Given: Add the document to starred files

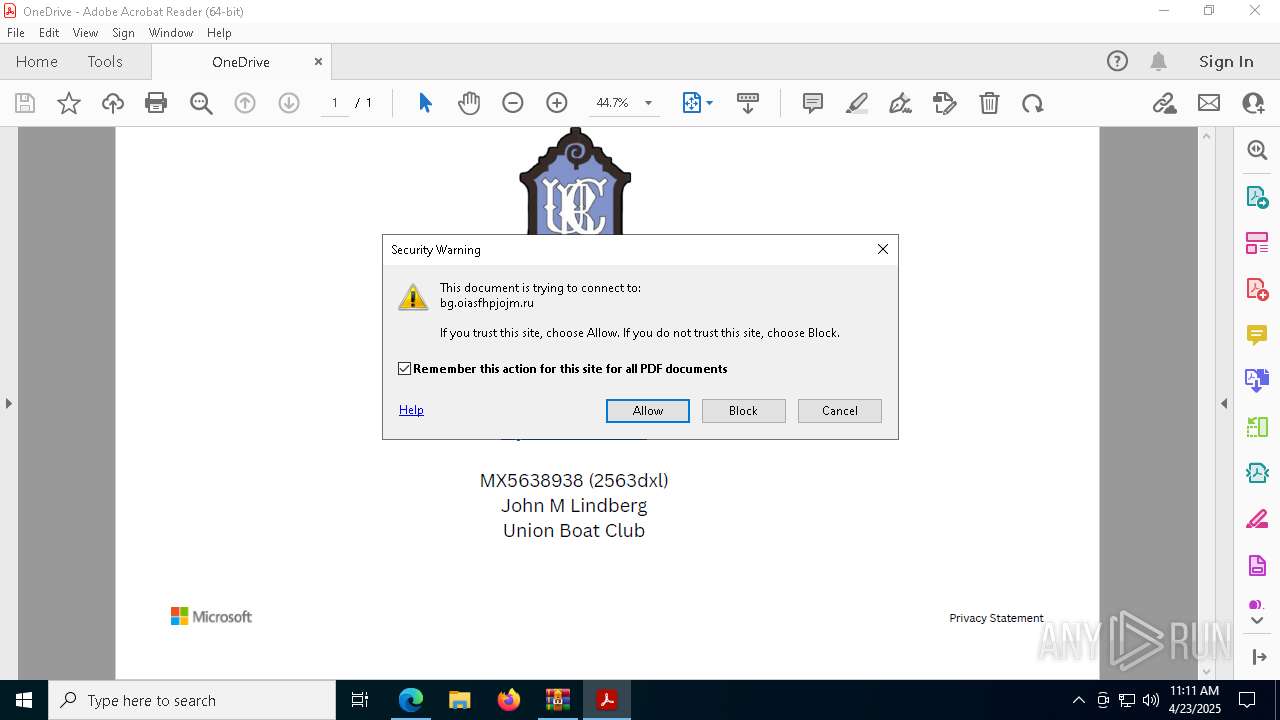Looking at the screenshot, I should point(69,103).
